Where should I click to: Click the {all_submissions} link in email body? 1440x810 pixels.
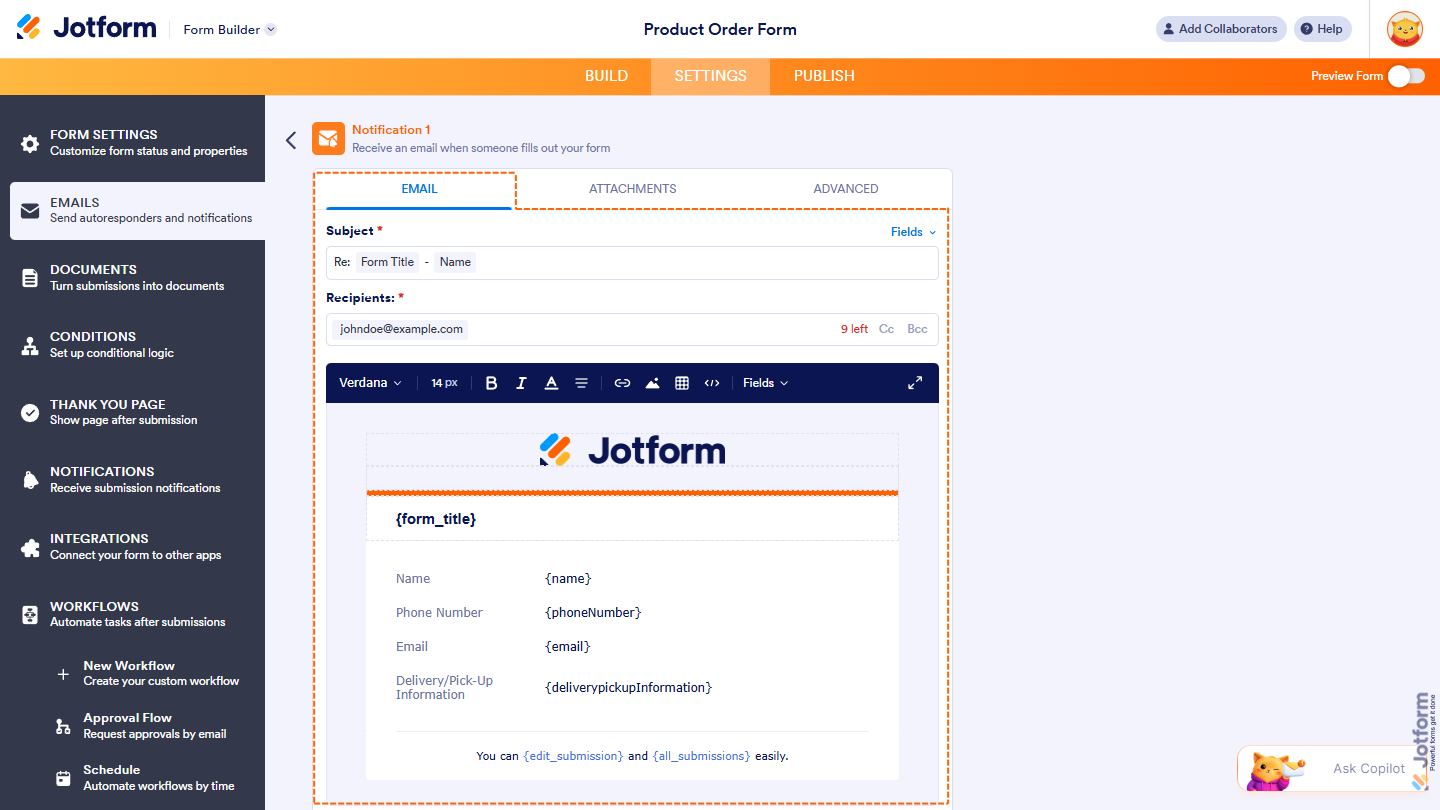pos(701,756)
